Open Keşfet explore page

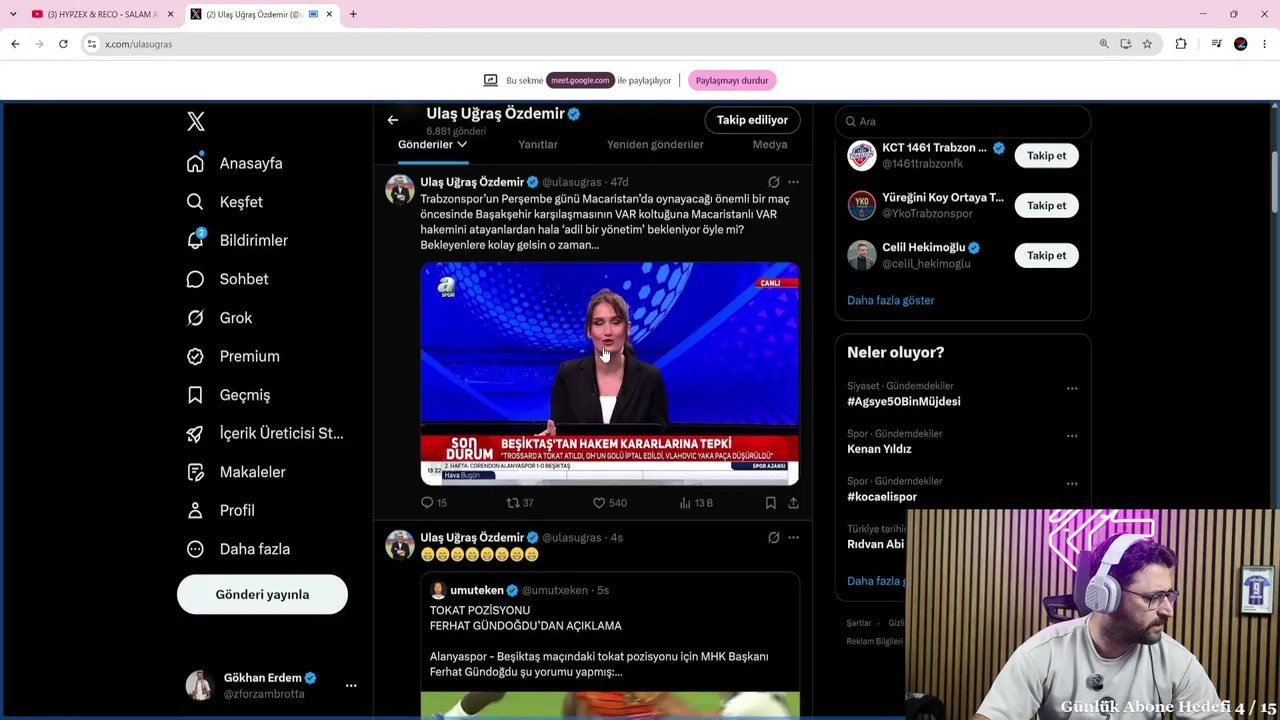pyautogui.click(x=225, y=202)
